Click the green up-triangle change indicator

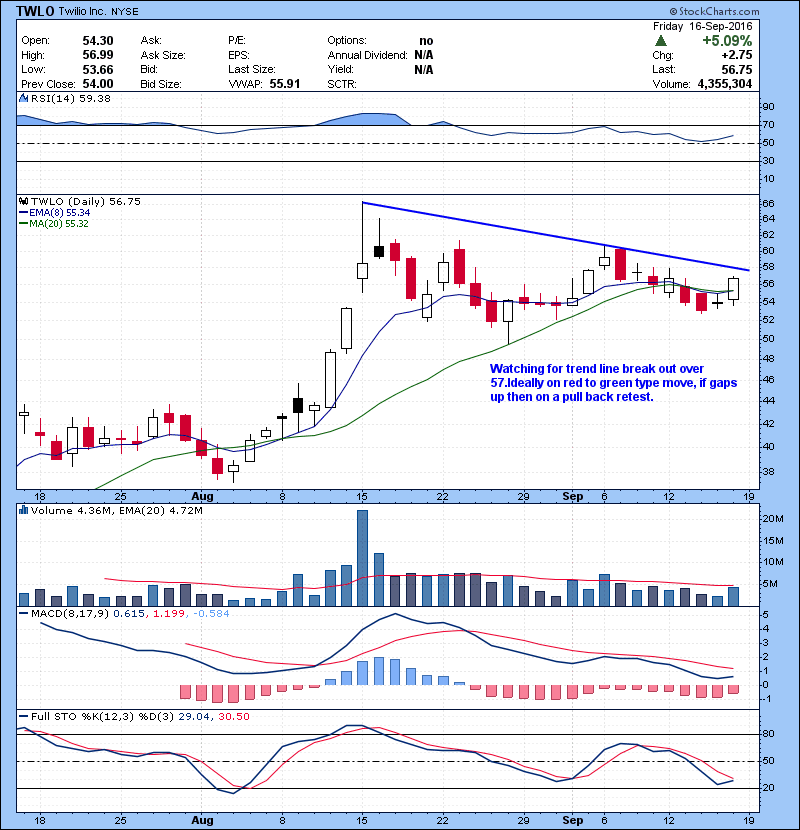660,41
